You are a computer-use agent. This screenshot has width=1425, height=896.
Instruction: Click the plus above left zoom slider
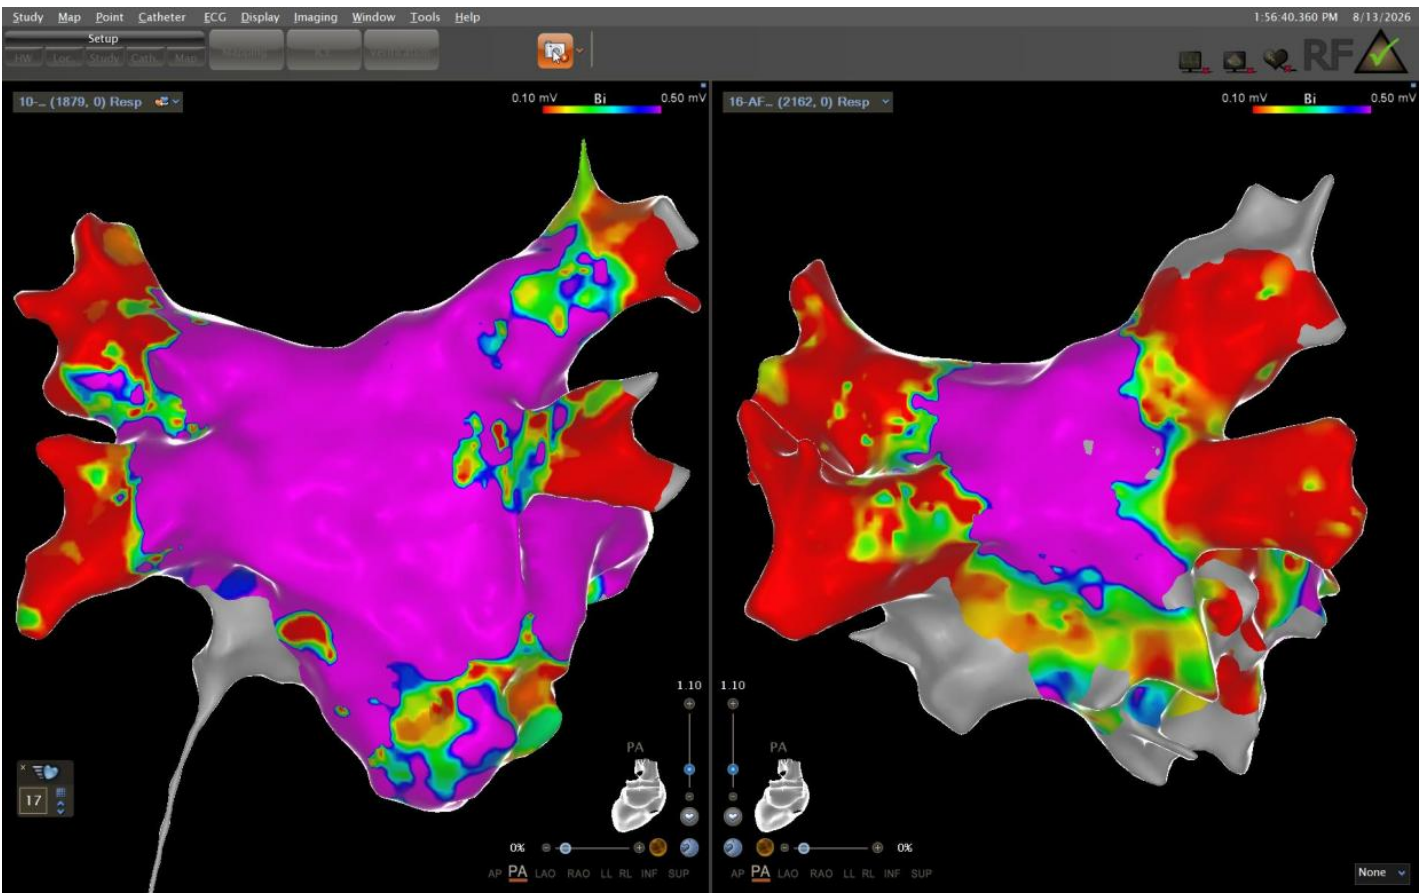click(688, 704)
